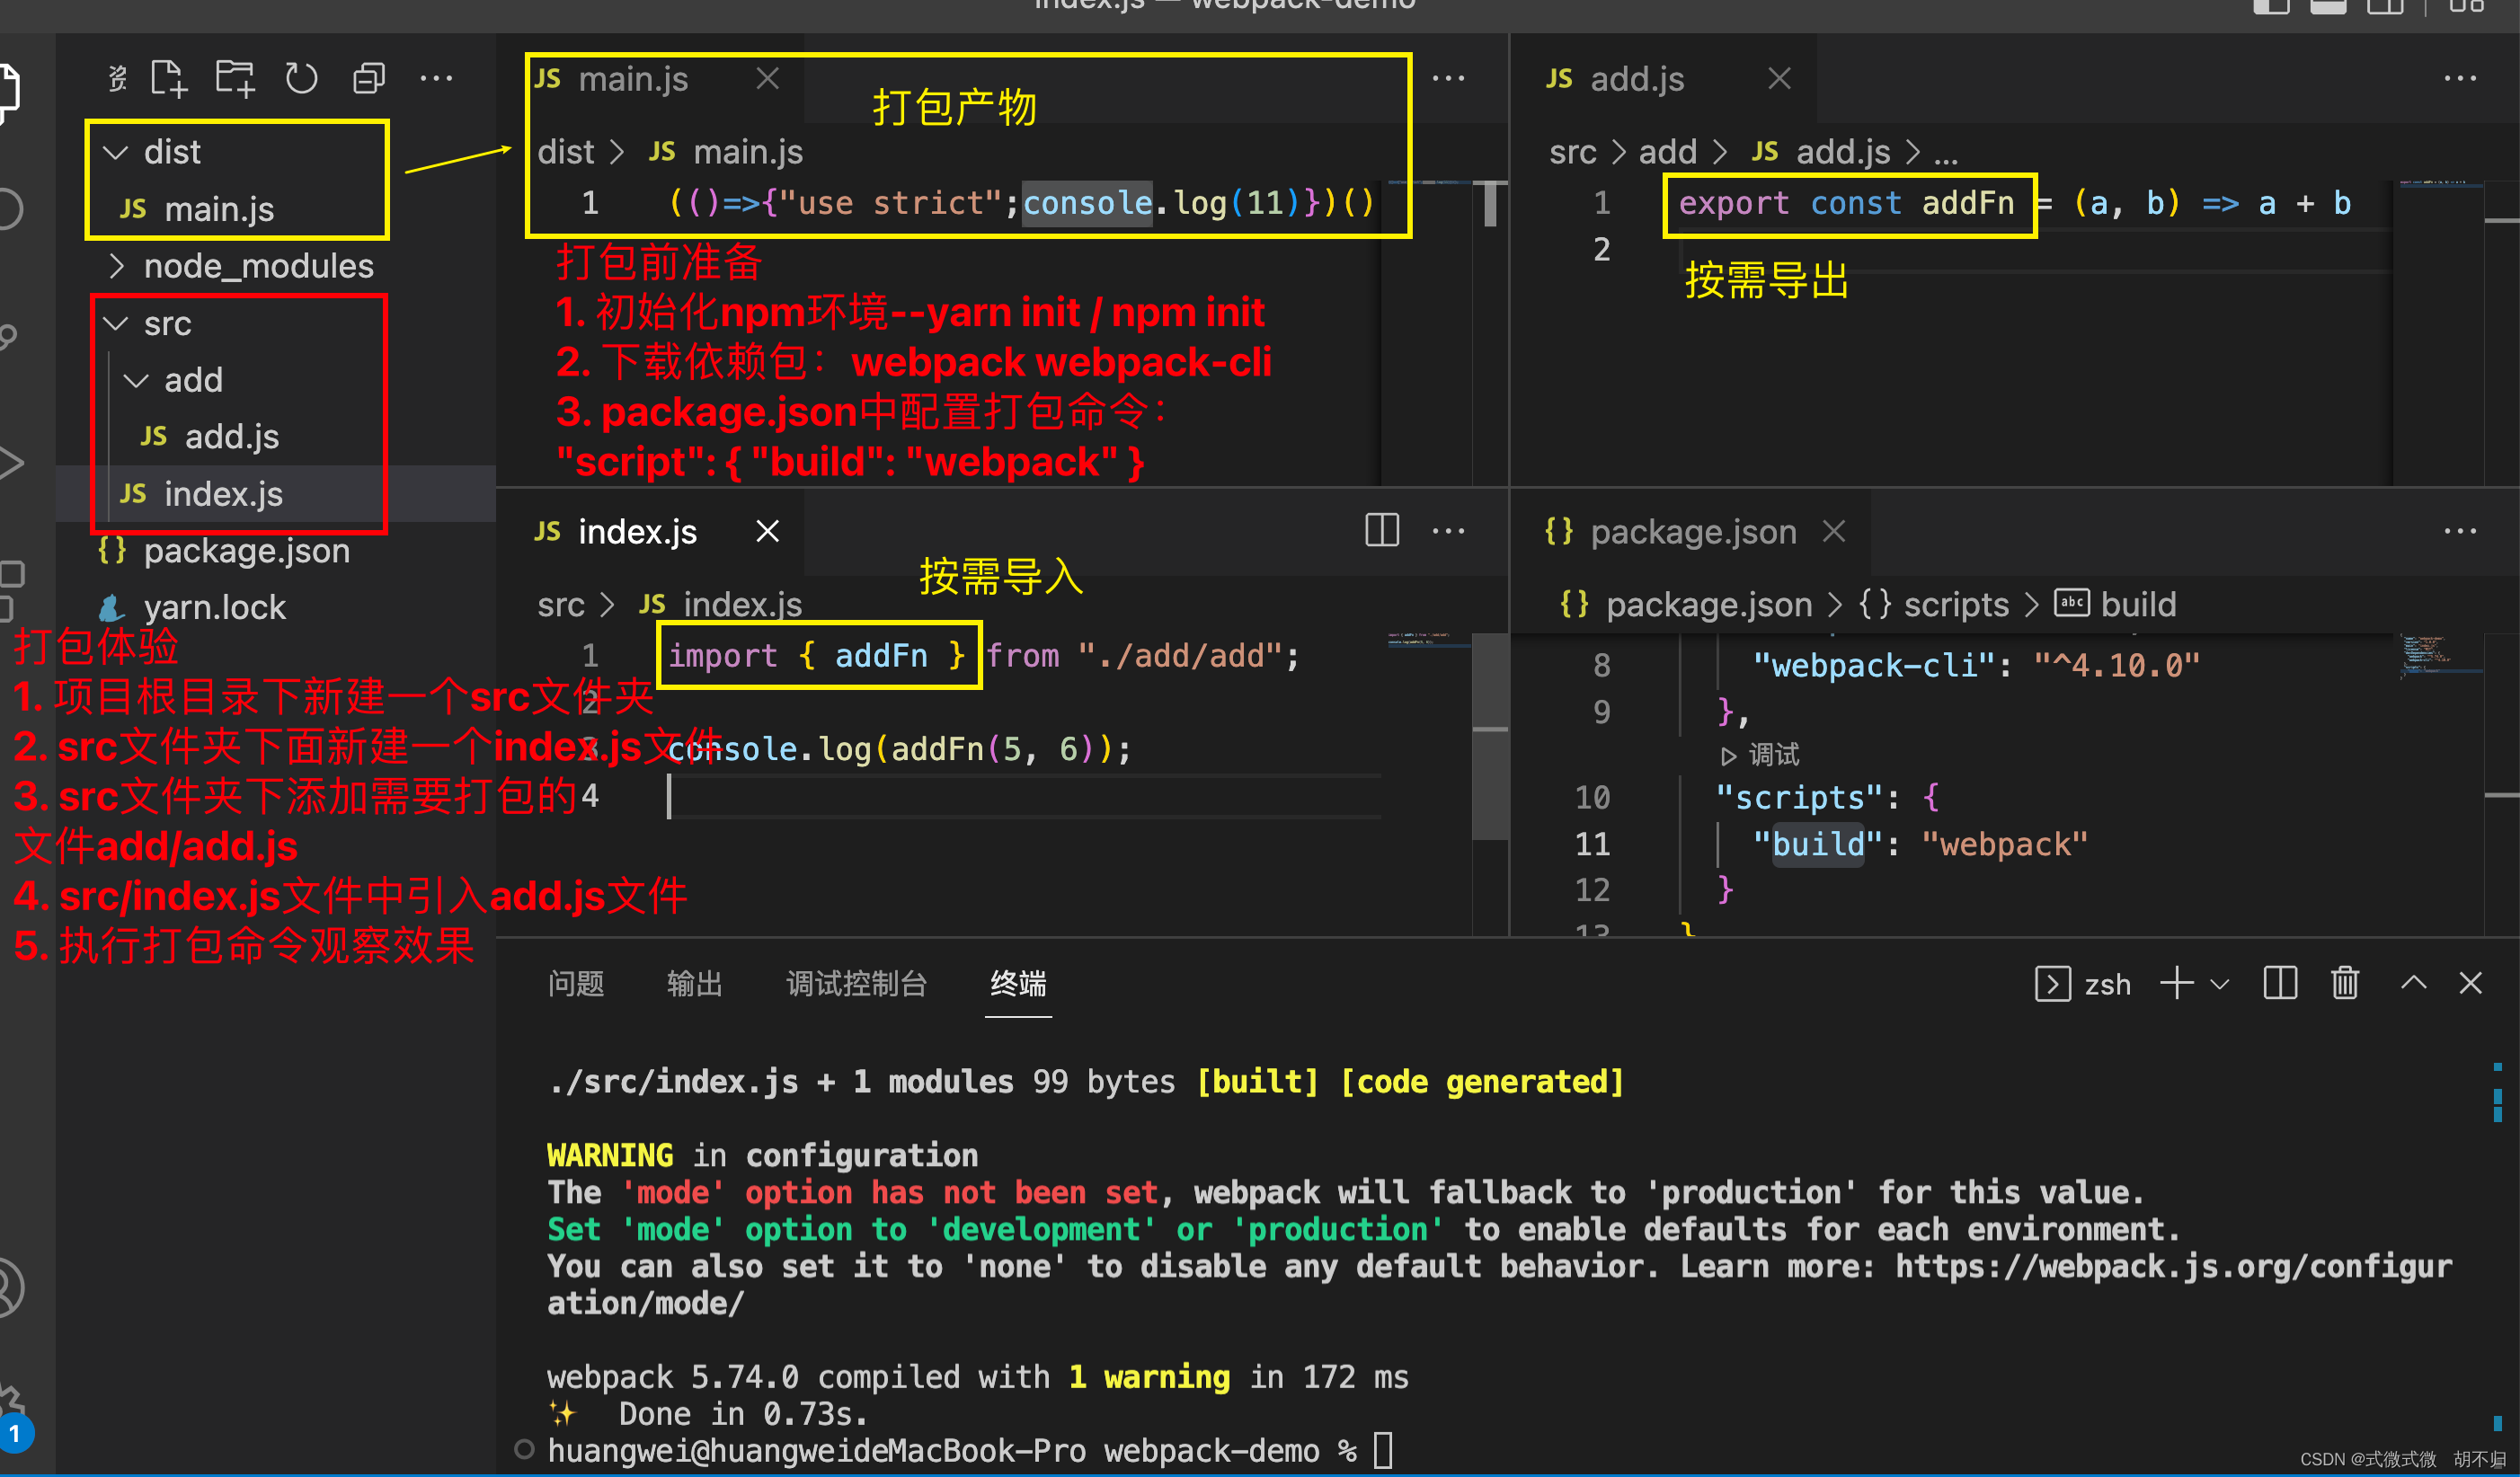Click the New Folder icon in explorer
This screenshot has width=2520, height=1477.
click(x=235, y=78)
